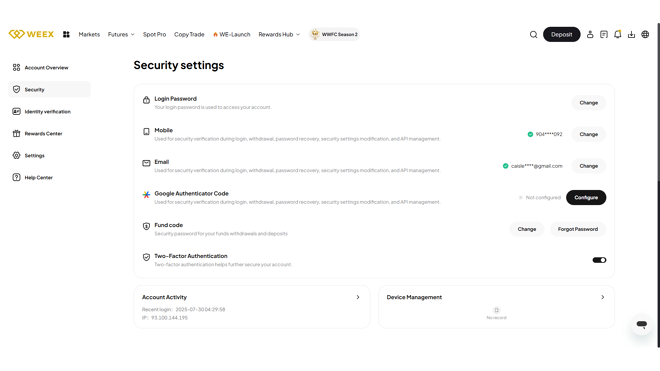660x371 pixels.
Task: Open the user profile icon
Action: [x=590, y=35]
